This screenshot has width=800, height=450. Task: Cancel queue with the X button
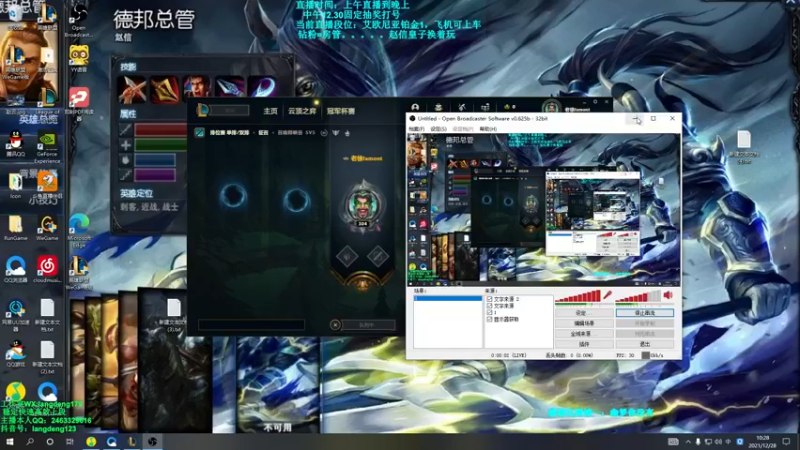point(335,324)
